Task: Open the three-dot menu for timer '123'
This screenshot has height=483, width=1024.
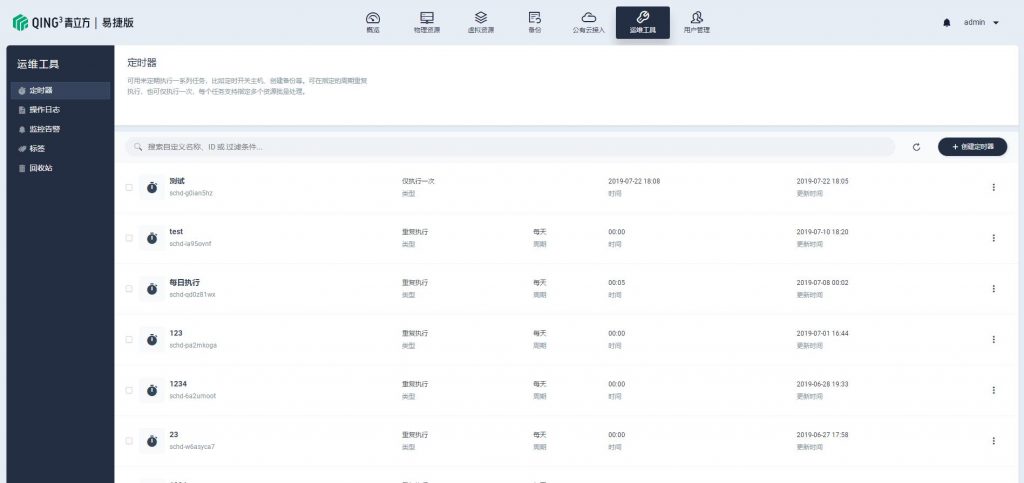Action: click(x=993, y=339)
